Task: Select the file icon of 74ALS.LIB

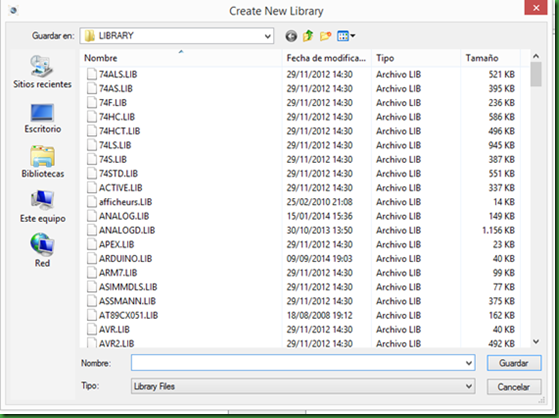Action: (92, 74)
